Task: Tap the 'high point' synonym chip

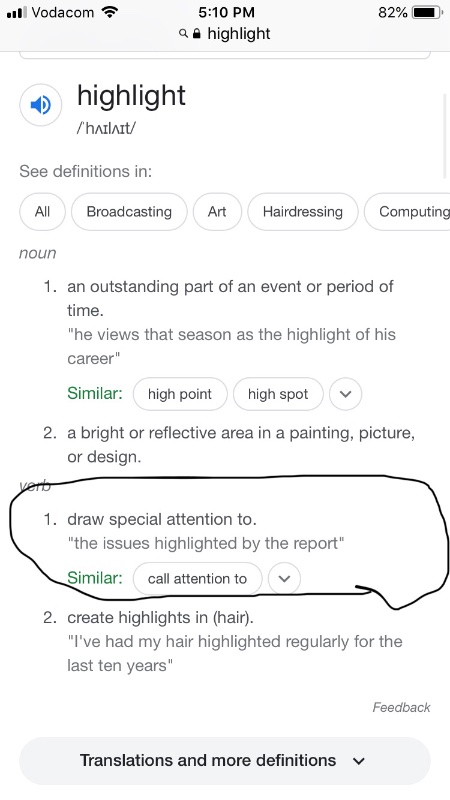Action: [180, 394]
